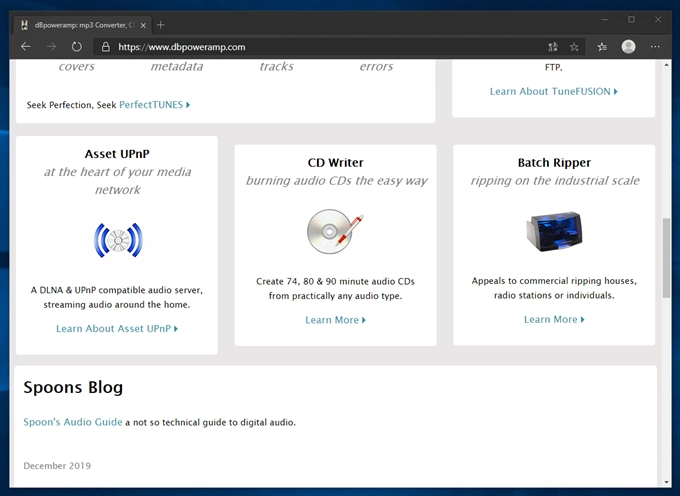This screenshot has height=496, width=680.
Task: Click the dBpoweramp tab favicon
Action: [x=25, y=25]
